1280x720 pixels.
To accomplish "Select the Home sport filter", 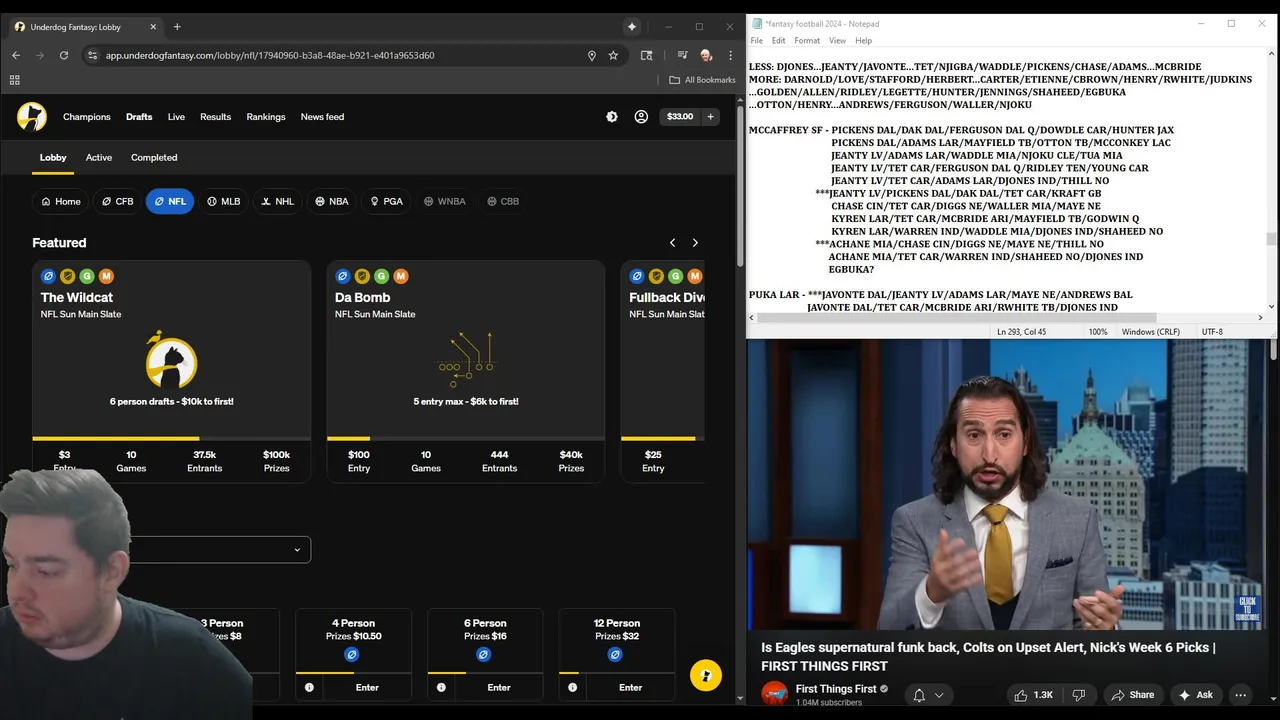I will tap(61, 201).
